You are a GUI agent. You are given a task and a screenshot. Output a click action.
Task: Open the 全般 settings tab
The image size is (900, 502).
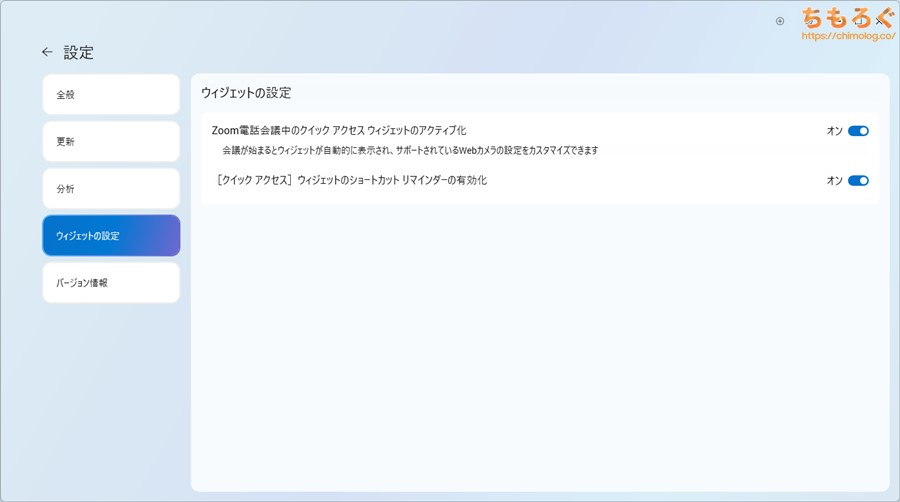tap(111, 94)
